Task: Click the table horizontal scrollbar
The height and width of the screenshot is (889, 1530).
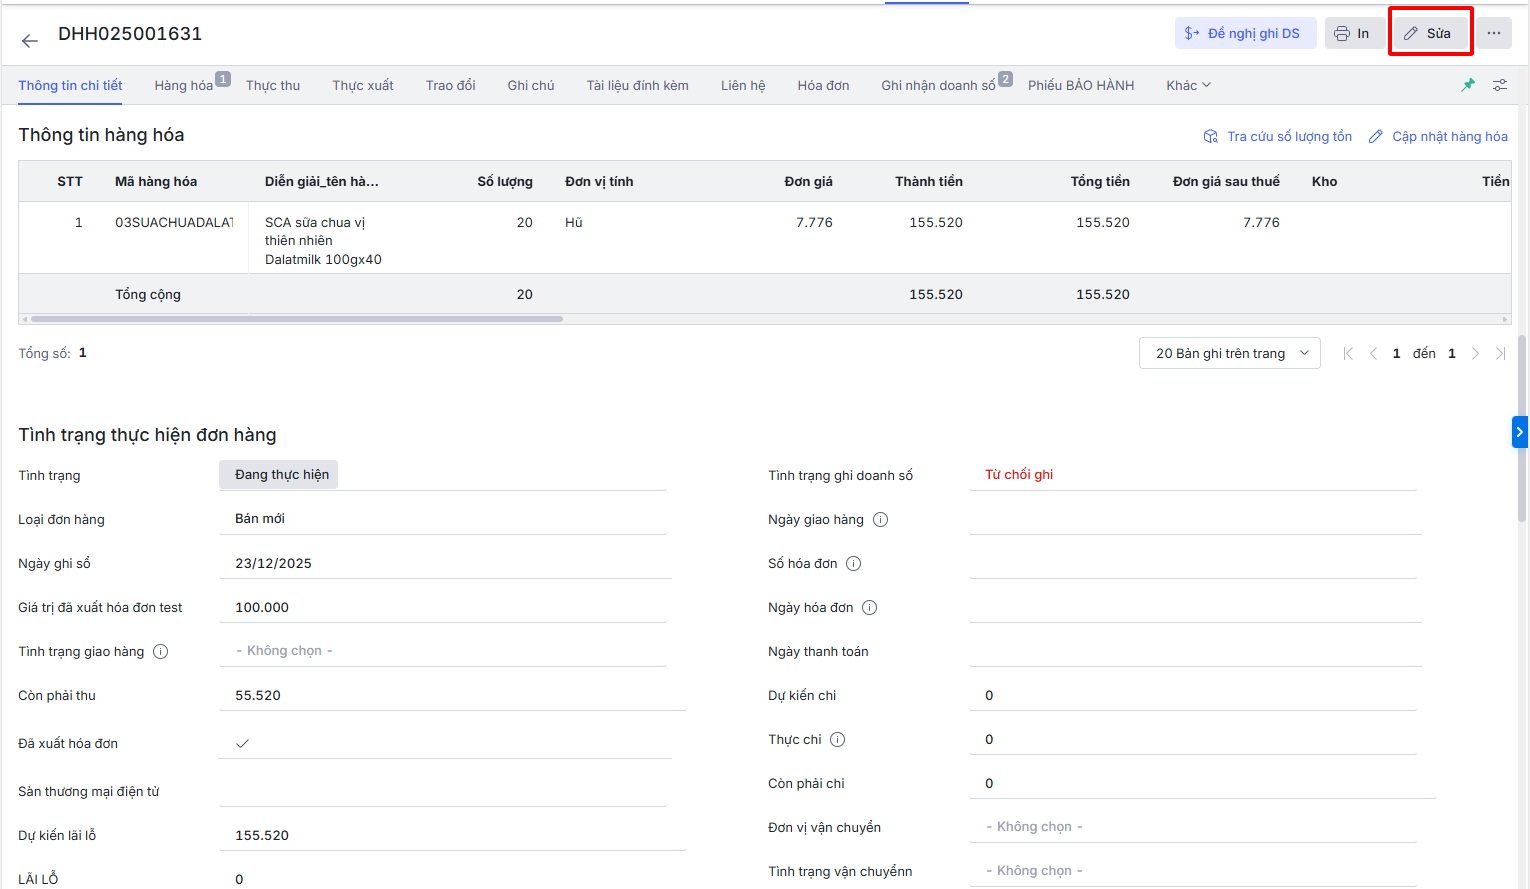Action: tap(297, 319)
